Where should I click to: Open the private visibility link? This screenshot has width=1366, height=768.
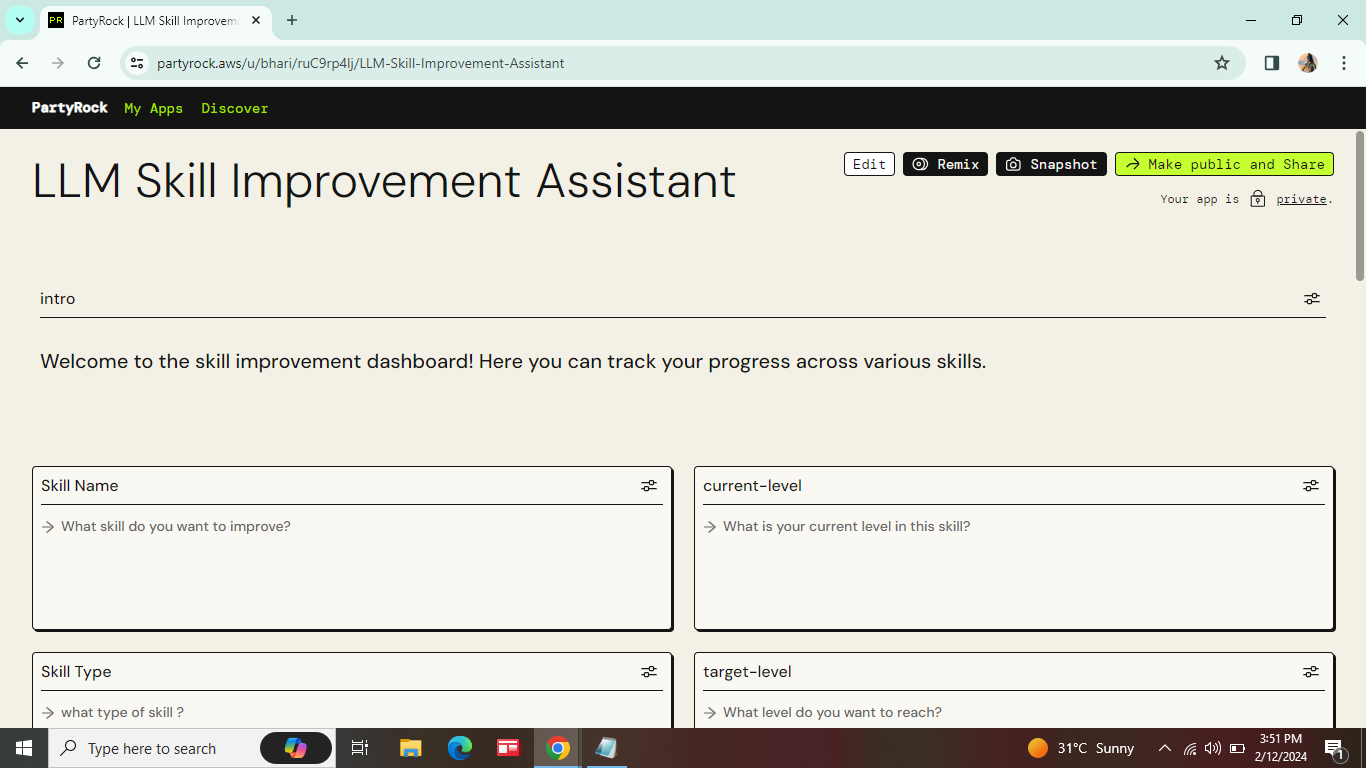1301,199
